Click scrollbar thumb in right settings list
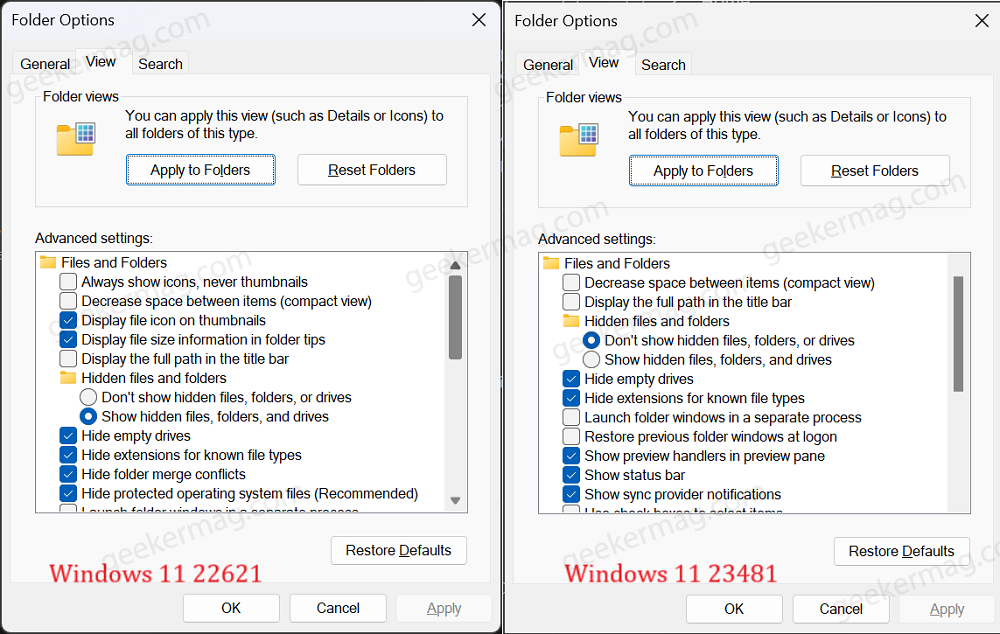 (x=959, y=334)
